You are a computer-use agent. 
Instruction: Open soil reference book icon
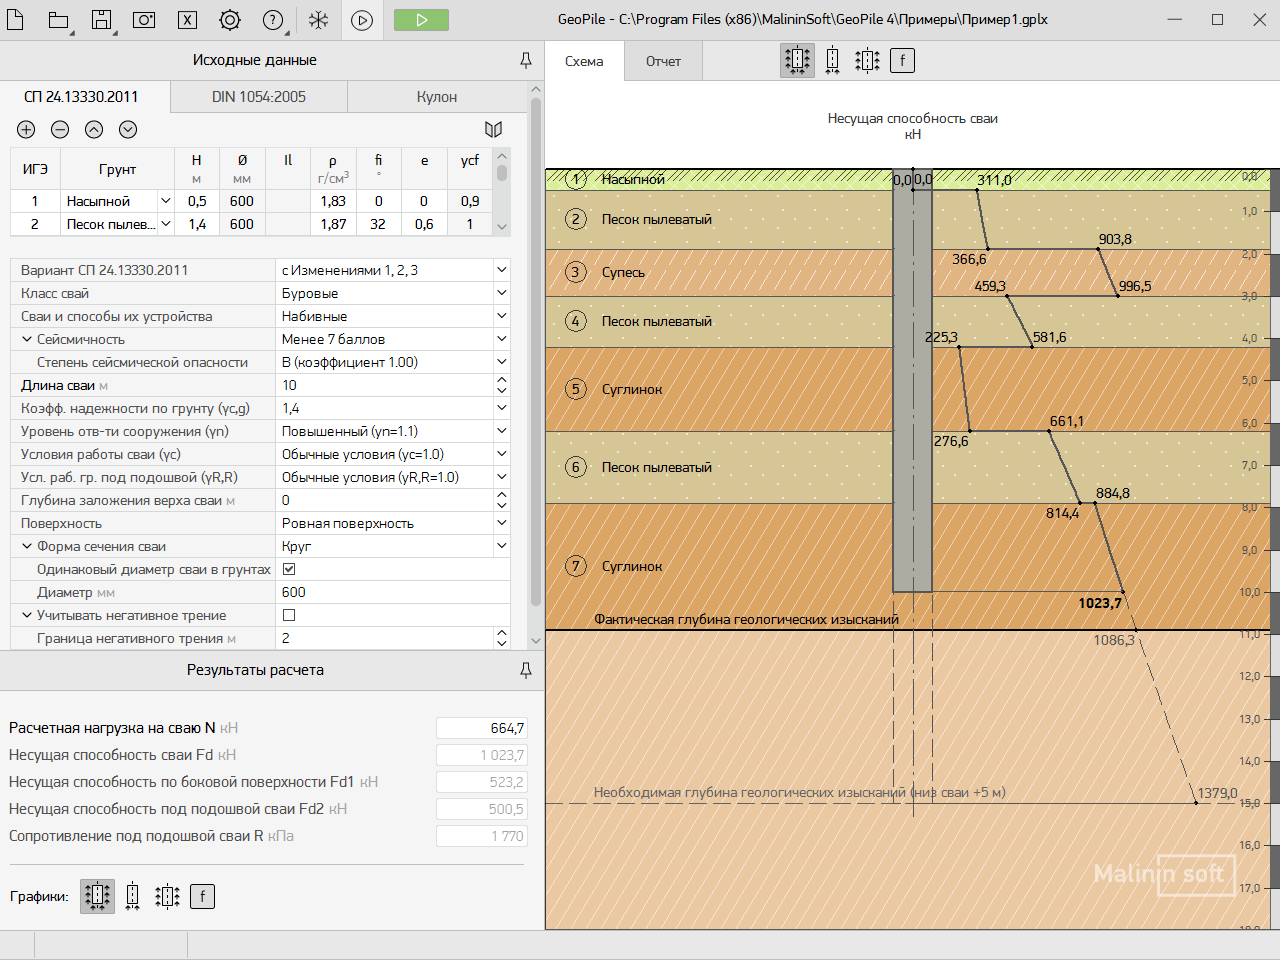click(493, 129)
